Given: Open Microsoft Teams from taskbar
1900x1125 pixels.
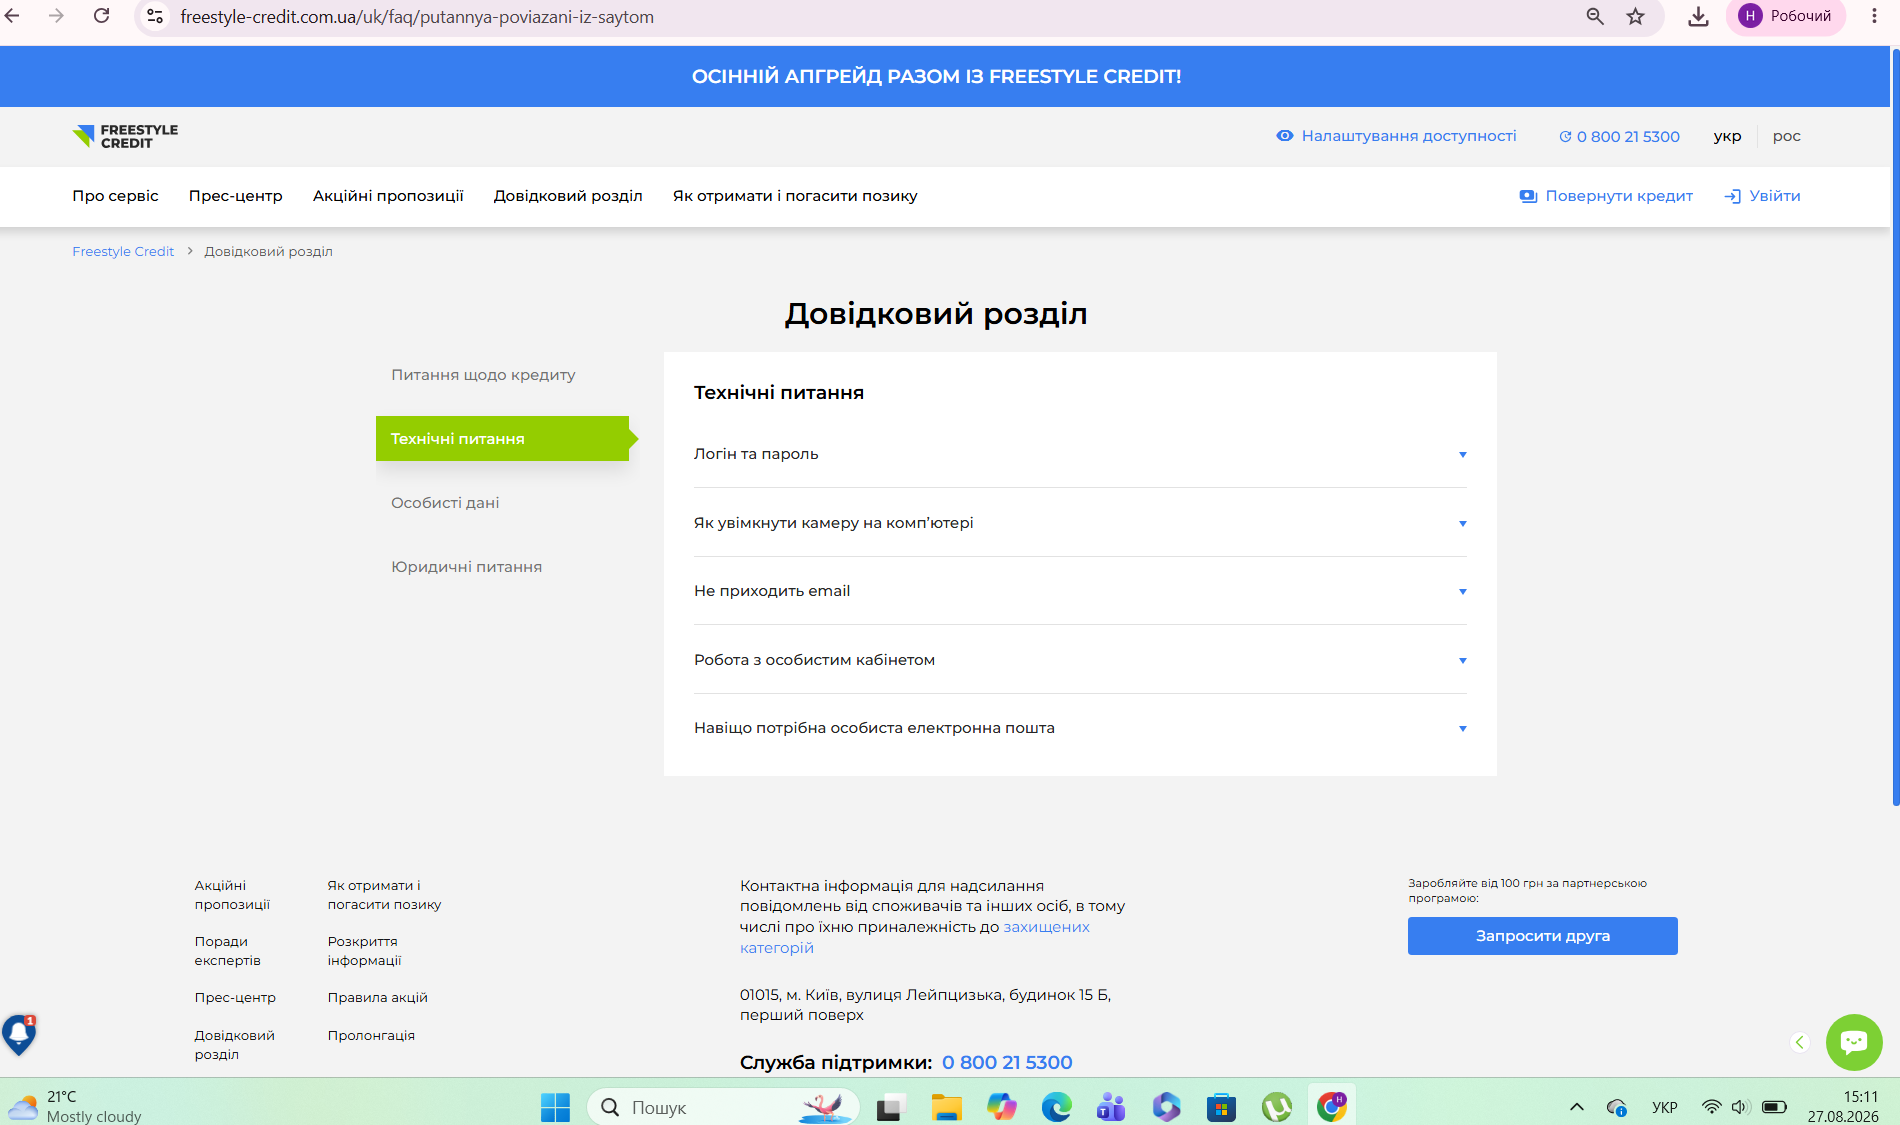Looking at the screenshot, I should [1111, 1107].
